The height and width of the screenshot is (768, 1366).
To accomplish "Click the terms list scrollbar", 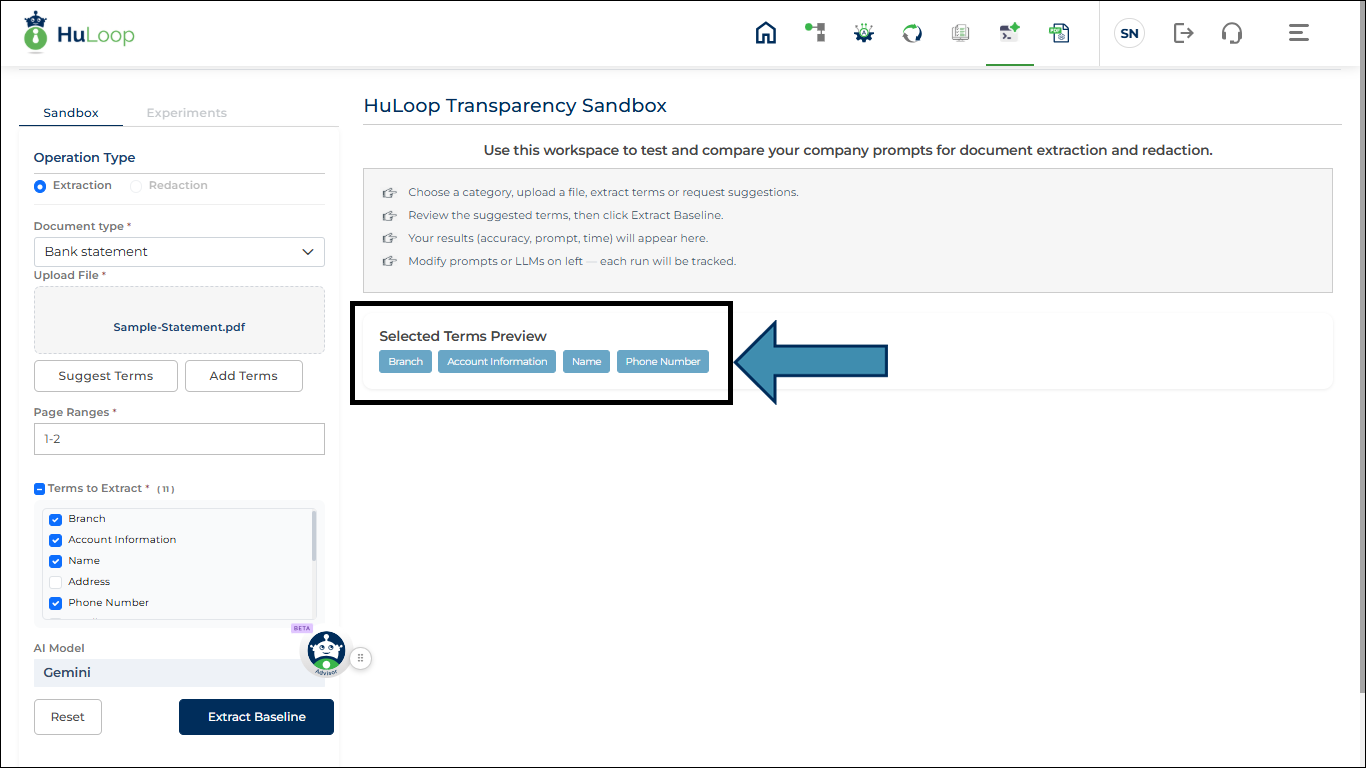I will [314, 535].
